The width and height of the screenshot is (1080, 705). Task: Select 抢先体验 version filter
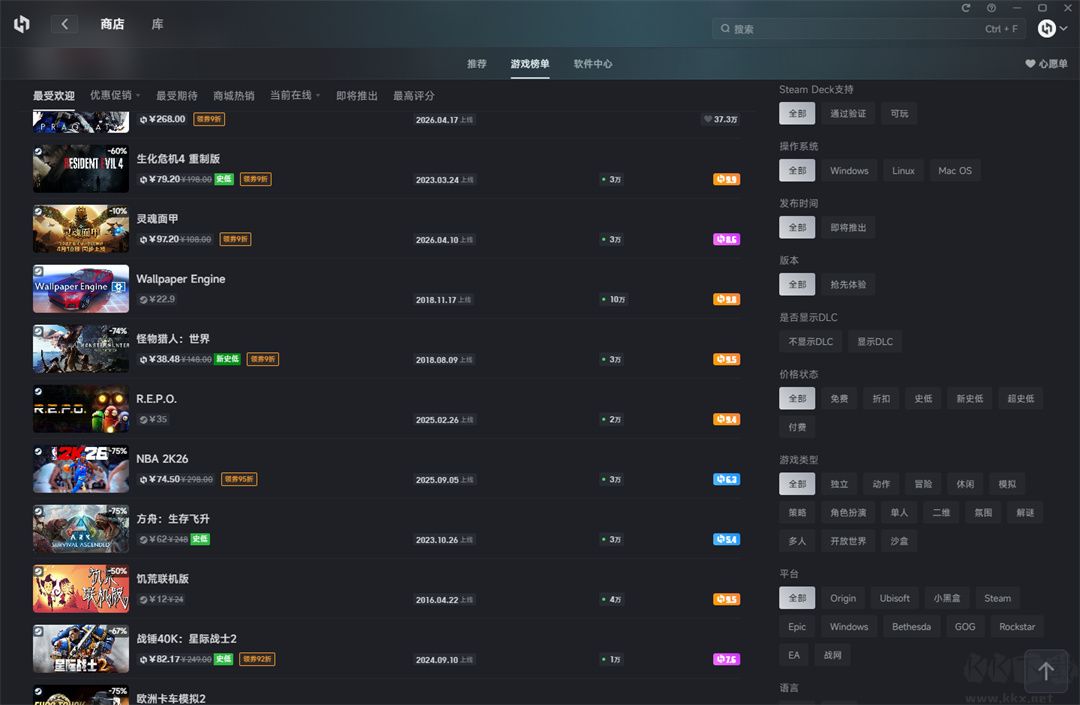[848, 284]
